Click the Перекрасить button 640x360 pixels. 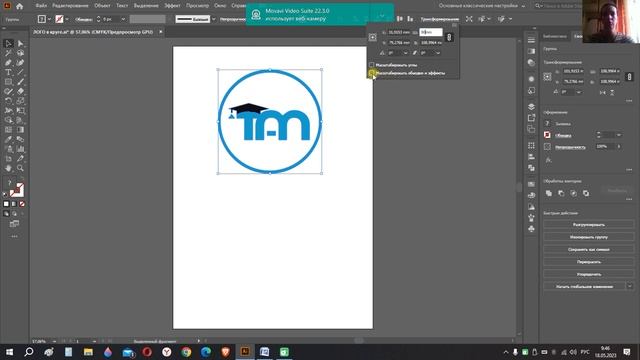pyautogui.click(x=589, y=262)
